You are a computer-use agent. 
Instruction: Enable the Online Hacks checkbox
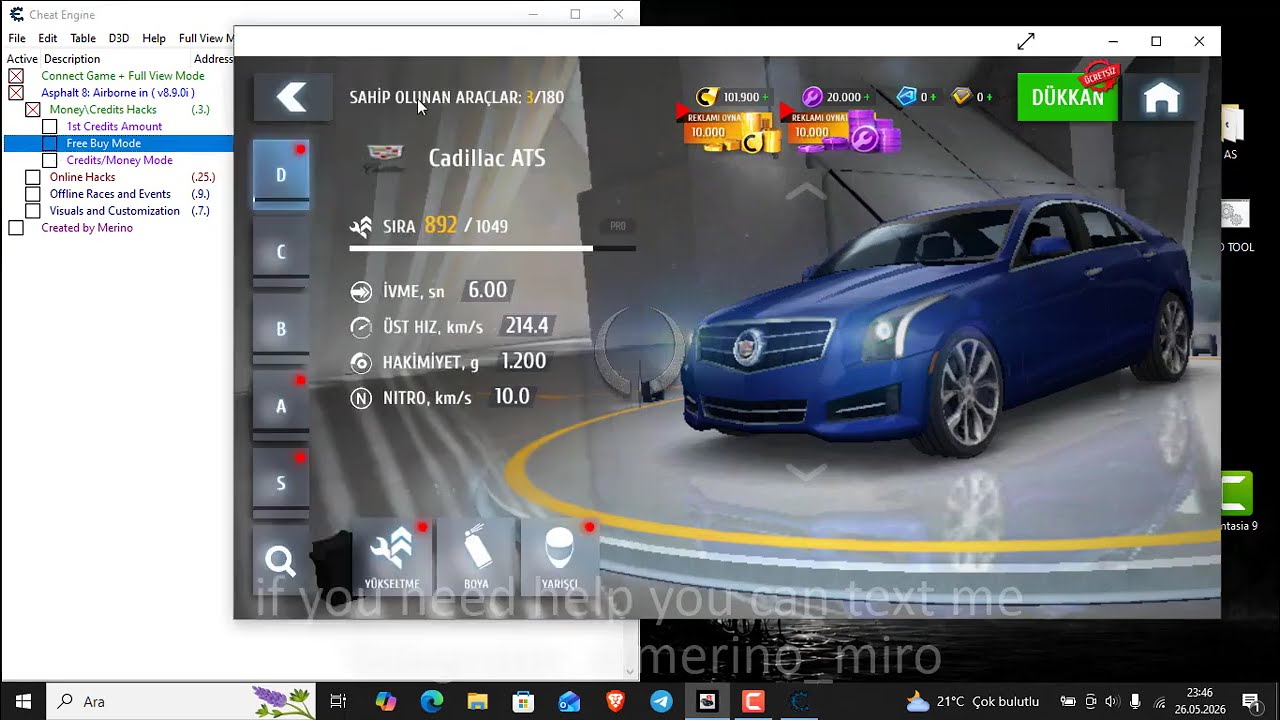point(33,178)
